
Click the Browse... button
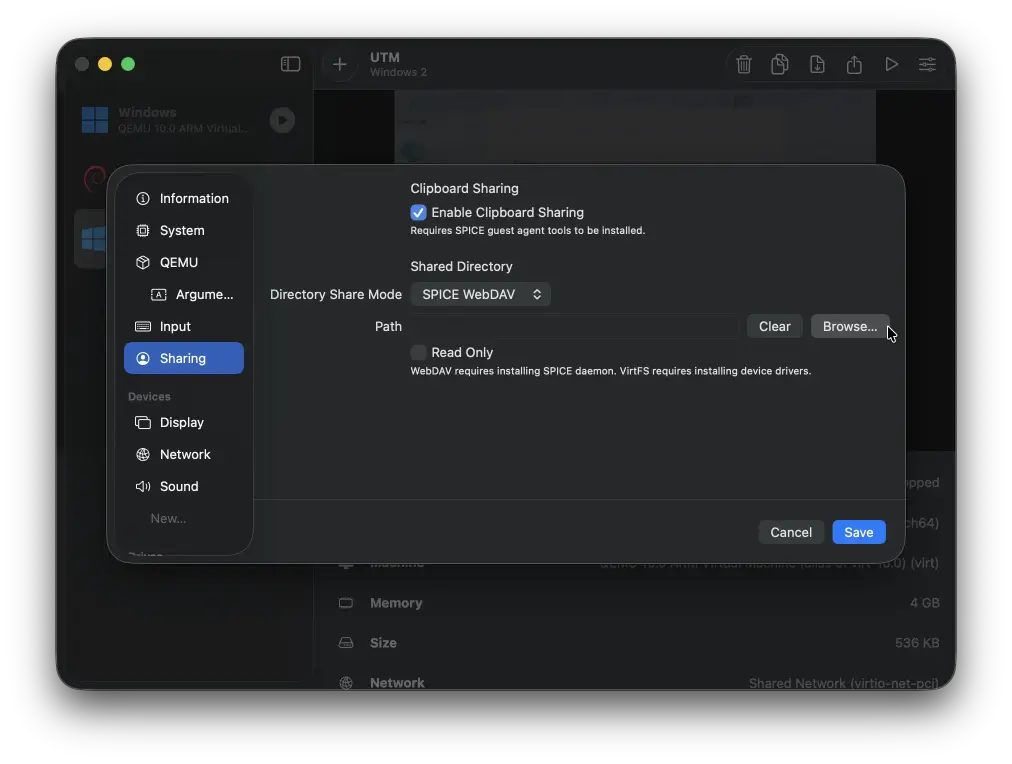849,327
